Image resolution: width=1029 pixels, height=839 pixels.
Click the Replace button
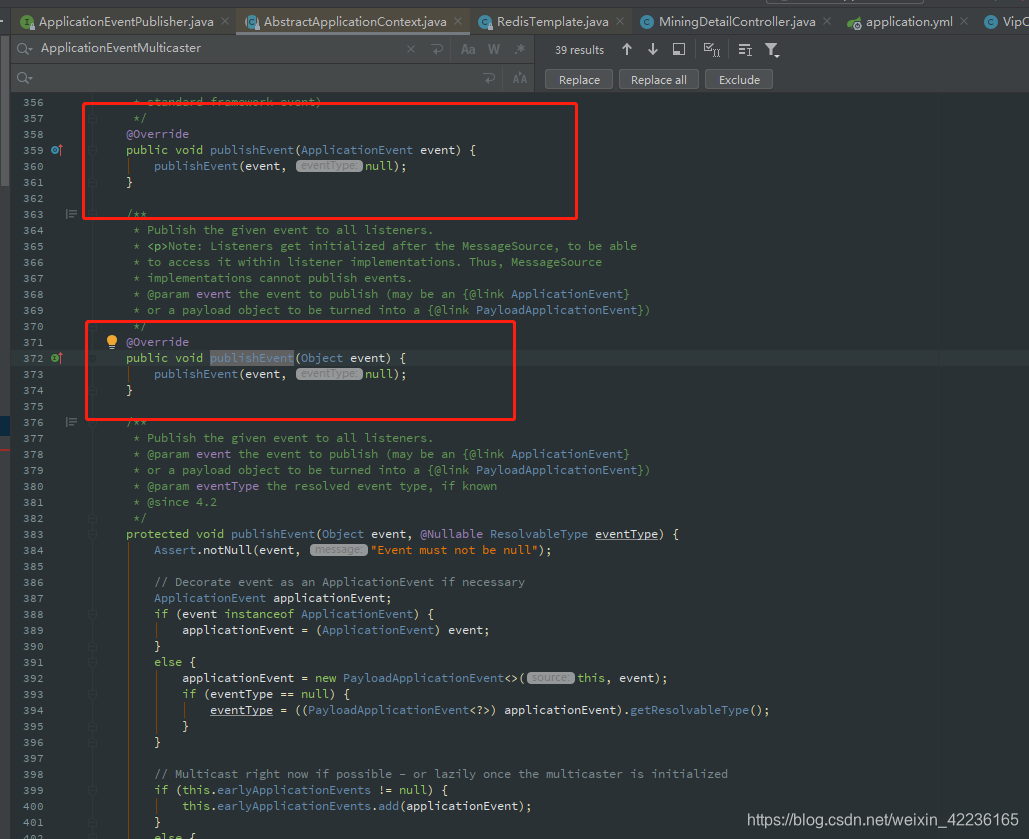click(579, 79)
